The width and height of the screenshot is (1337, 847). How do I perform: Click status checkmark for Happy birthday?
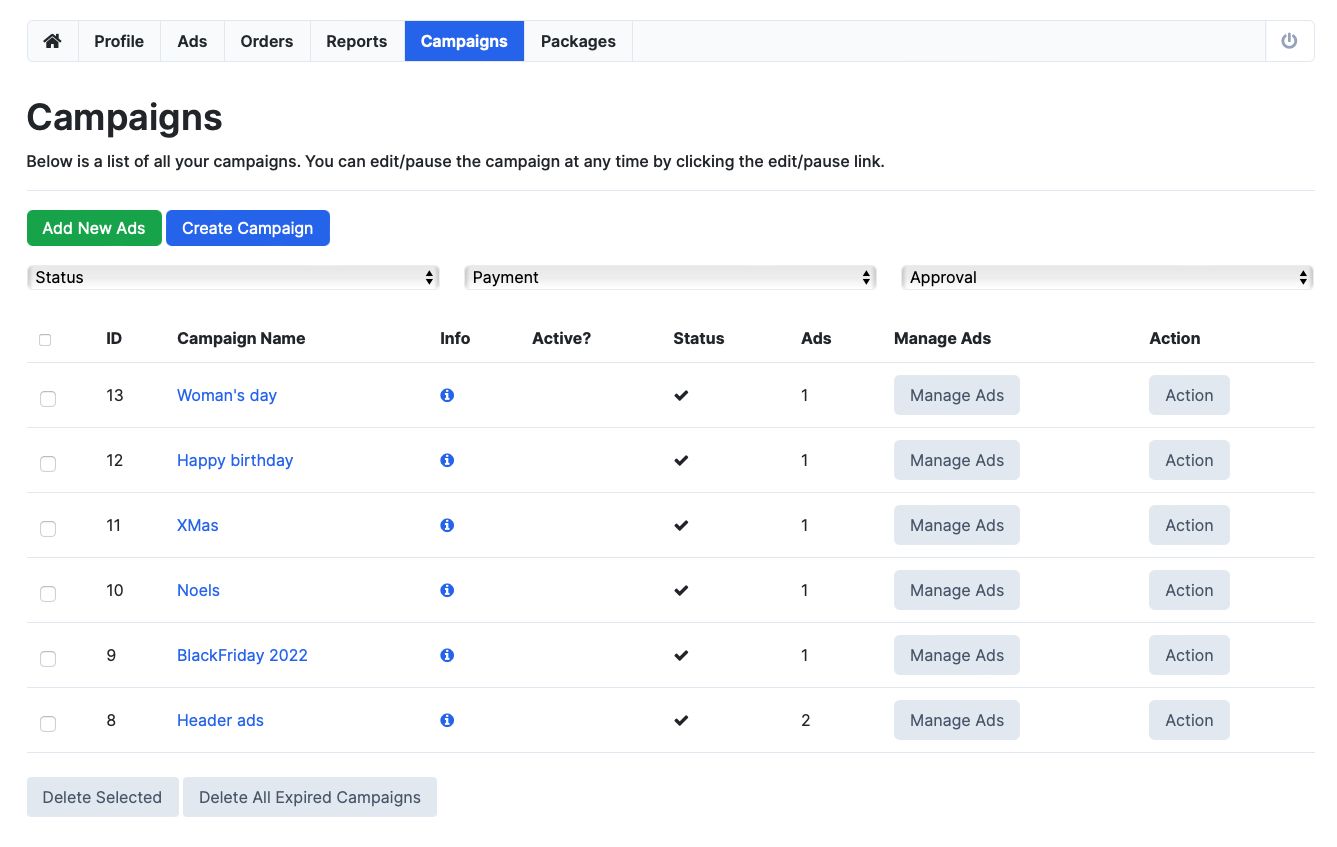681,460
